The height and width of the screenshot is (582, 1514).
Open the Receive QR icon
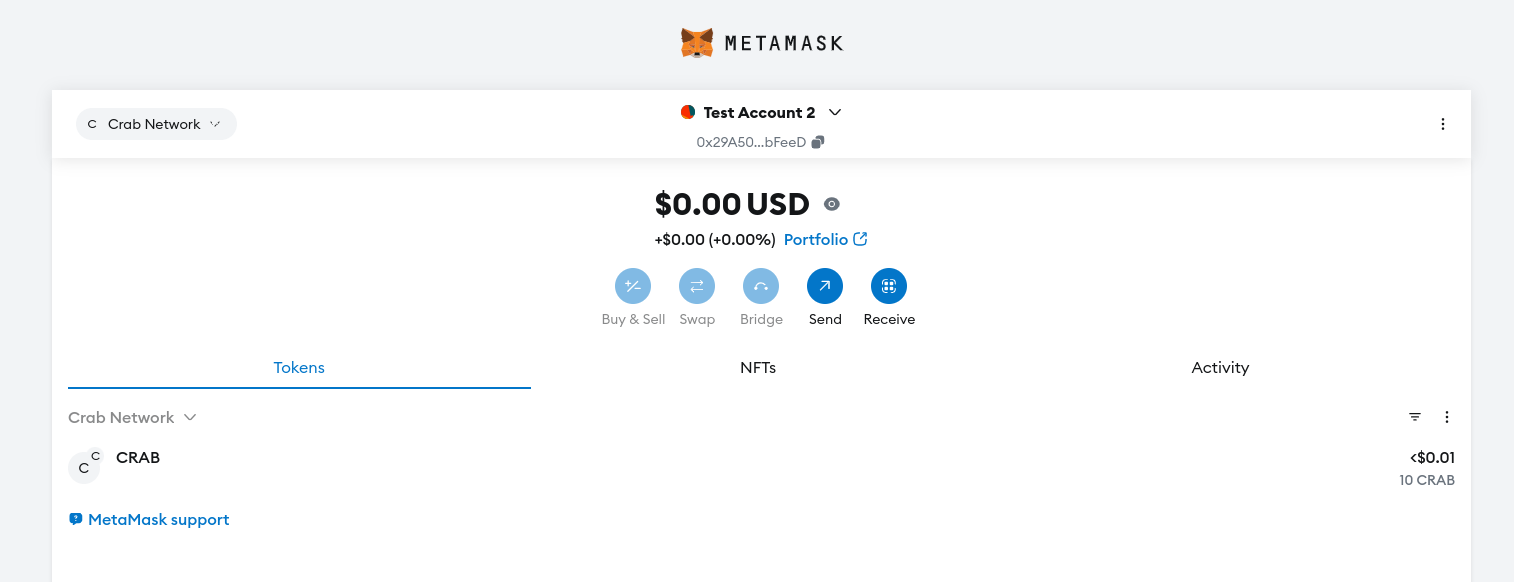point(889,287)
